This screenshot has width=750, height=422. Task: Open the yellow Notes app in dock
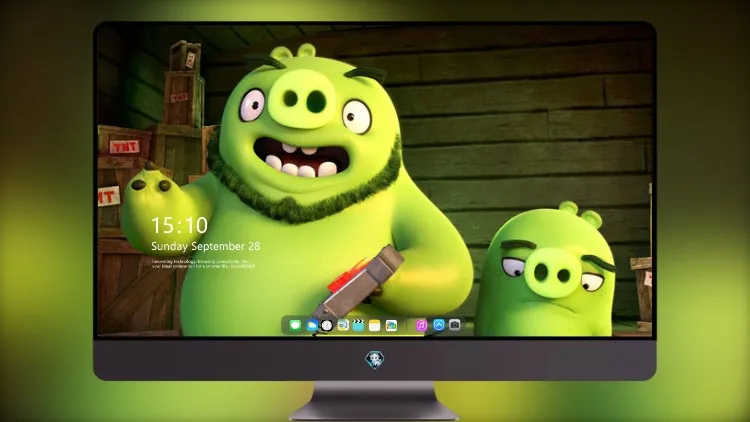375,325
